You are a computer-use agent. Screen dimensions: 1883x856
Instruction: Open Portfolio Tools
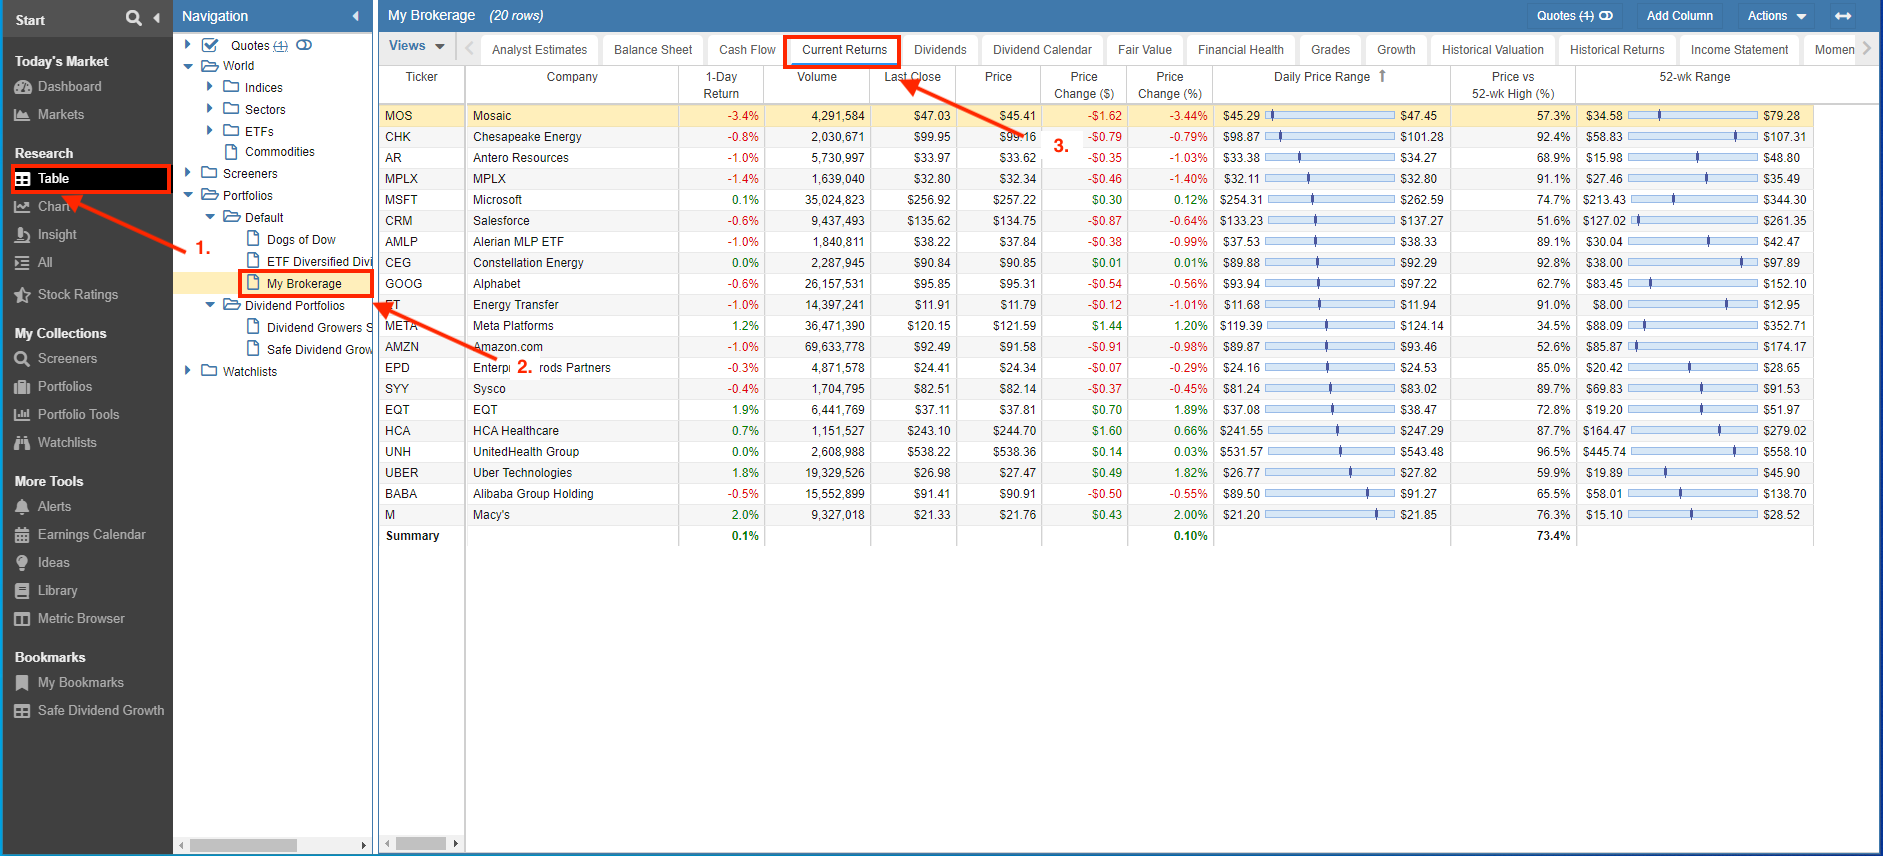(x=78, y=415)
